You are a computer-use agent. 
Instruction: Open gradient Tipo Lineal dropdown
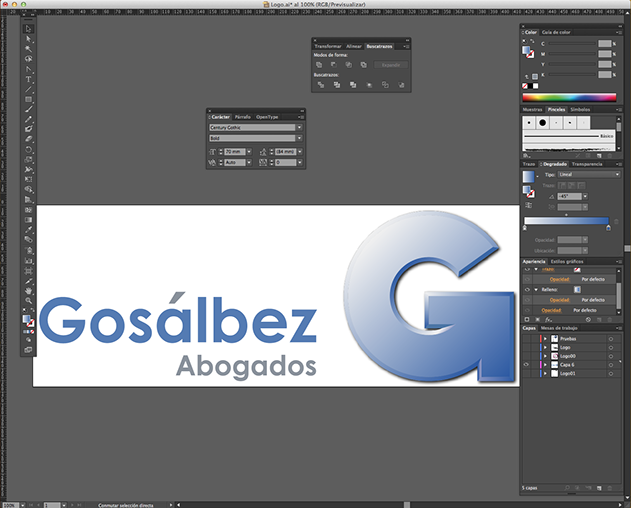(589, 174)
